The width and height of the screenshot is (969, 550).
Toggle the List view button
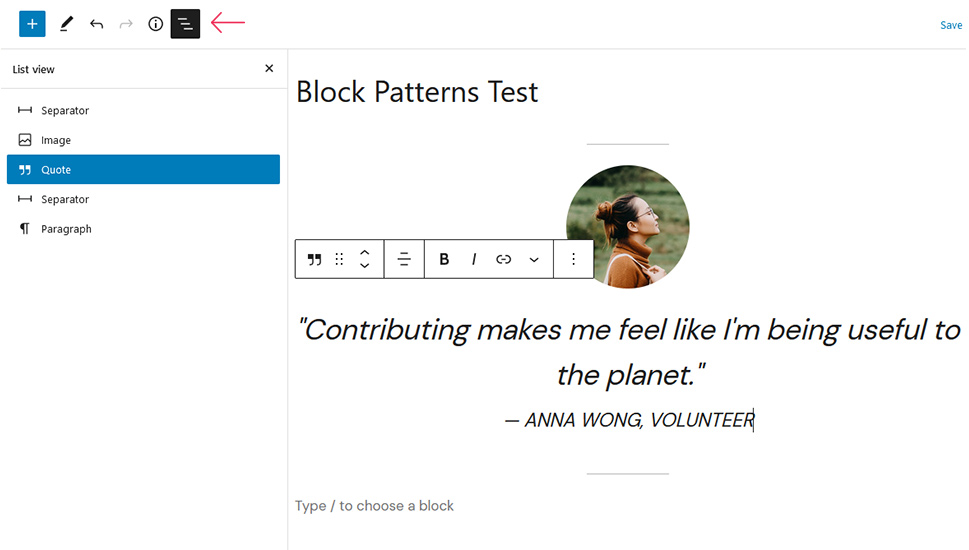tap(185, 24)
